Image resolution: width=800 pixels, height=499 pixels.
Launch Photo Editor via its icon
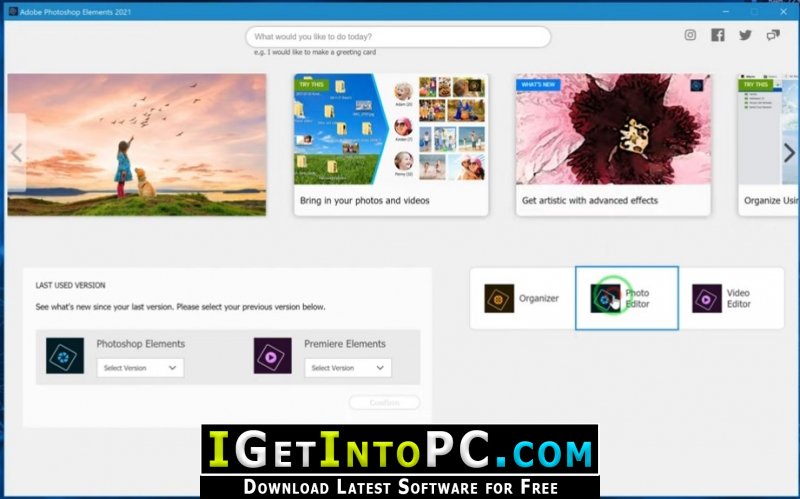pos(605,298)
